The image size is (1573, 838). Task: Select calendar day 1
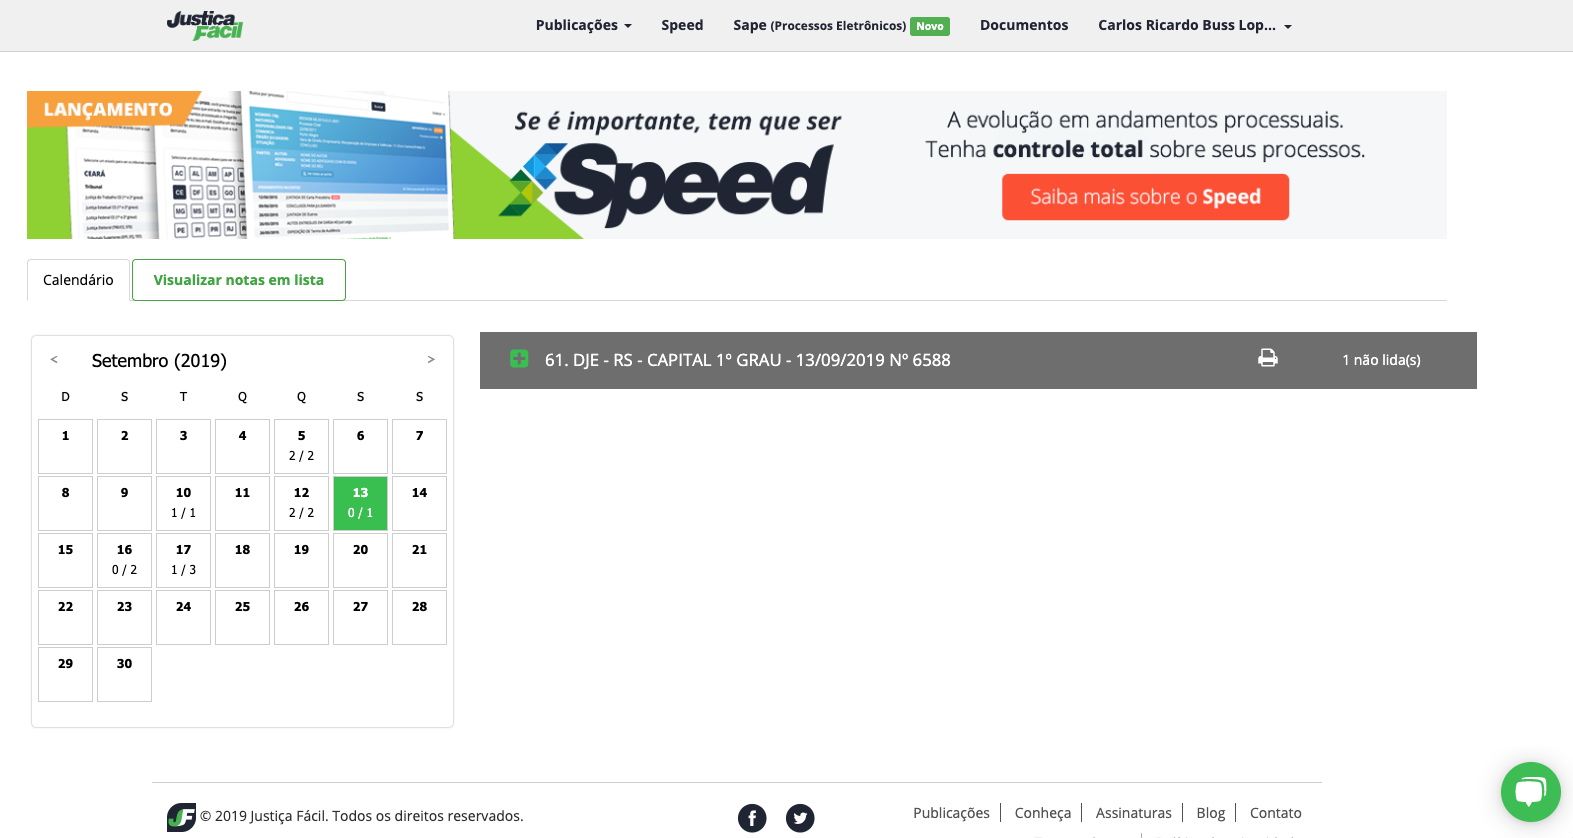click(65, 446)
